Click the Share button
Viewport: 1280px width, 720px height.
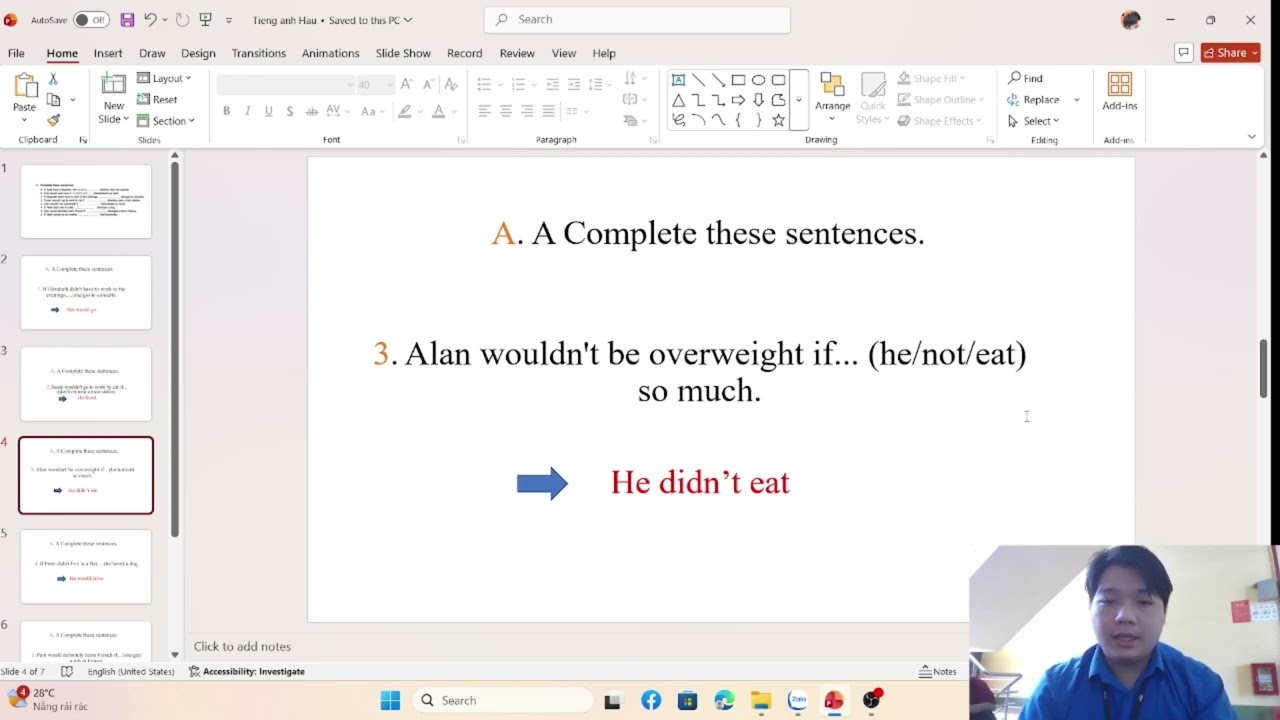click(x=1231, y=53)
